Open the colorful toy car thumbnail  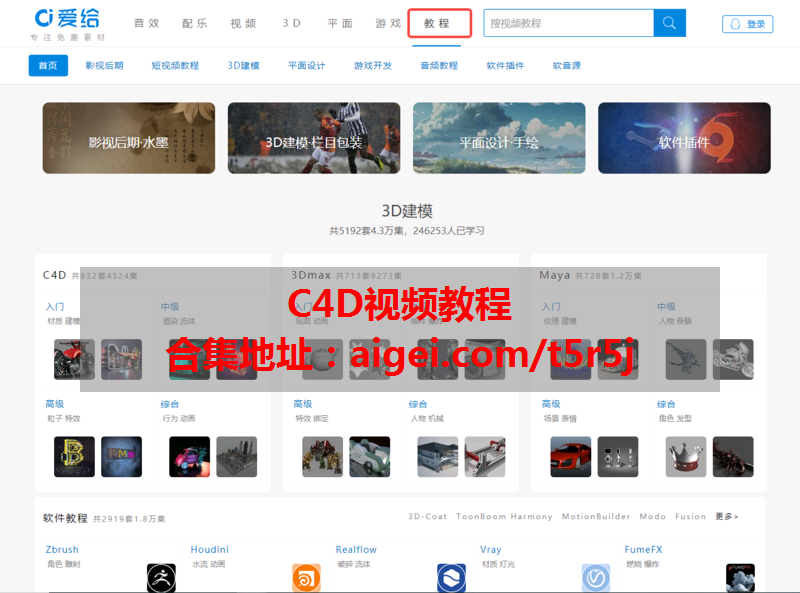click(x=189, y=457)
